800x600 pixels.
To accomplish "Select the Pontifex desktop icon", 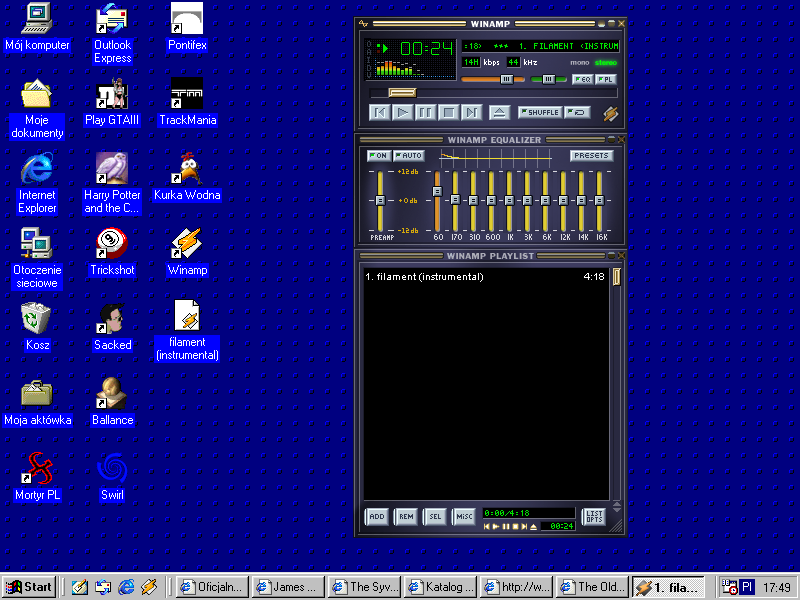I will [187, 26].
